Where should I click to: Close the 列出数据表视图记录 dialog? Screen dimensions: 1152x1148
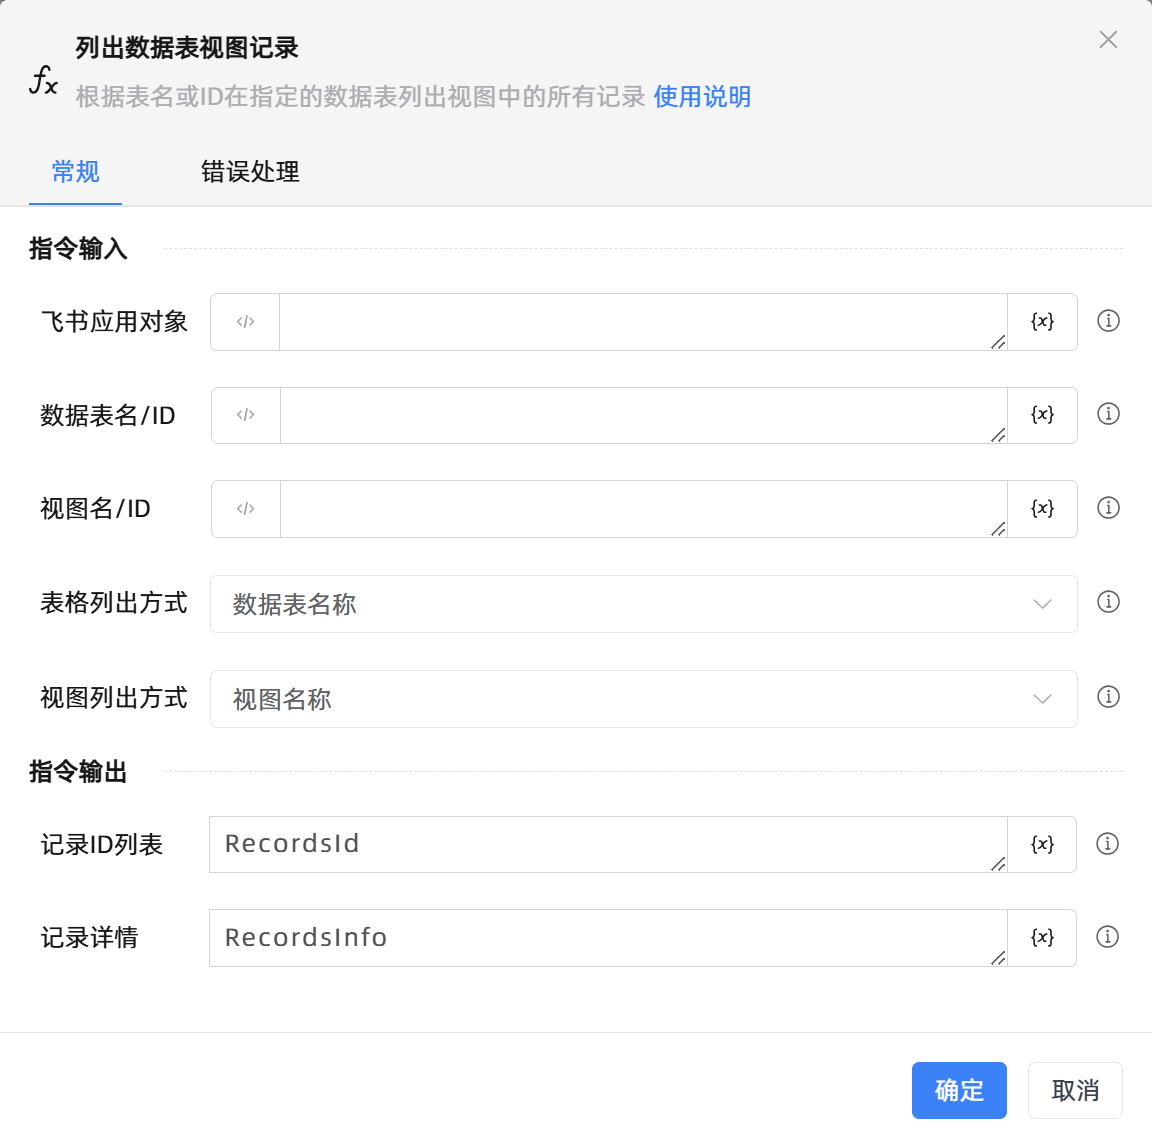coord(1108,40)
